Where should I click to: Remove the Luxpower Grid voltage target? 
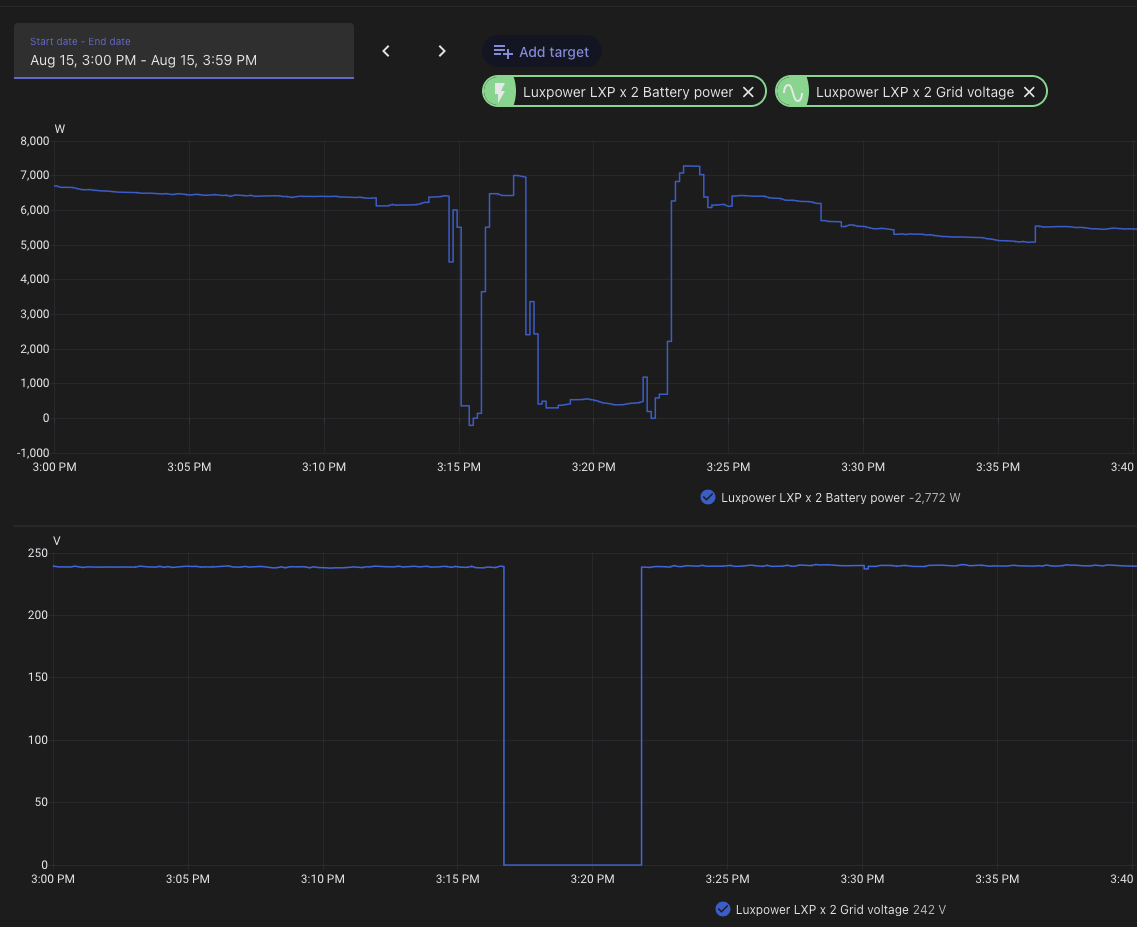coord(1029,92)
